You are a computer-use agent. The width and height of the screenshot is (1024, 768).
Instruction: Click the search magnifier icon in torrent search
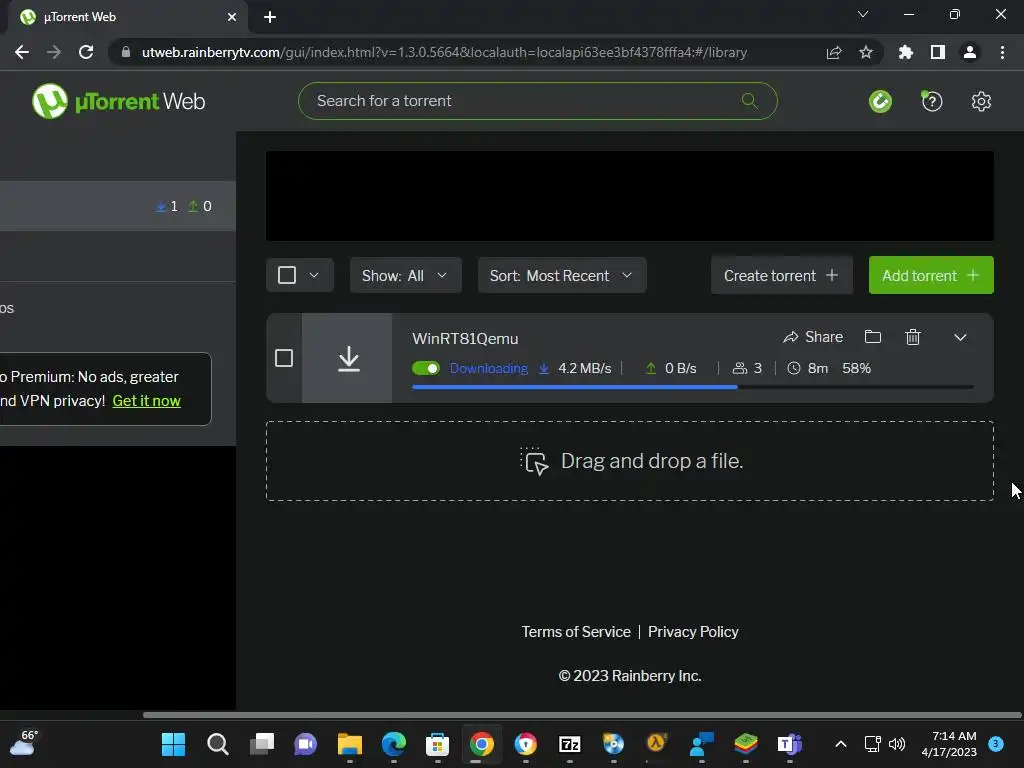(x=749, y=101)
